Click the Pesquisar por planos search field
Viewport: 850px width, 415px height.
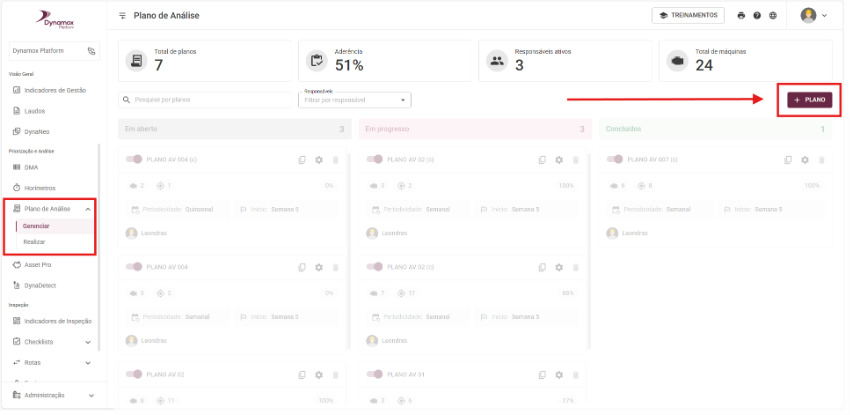click(206, 100)
